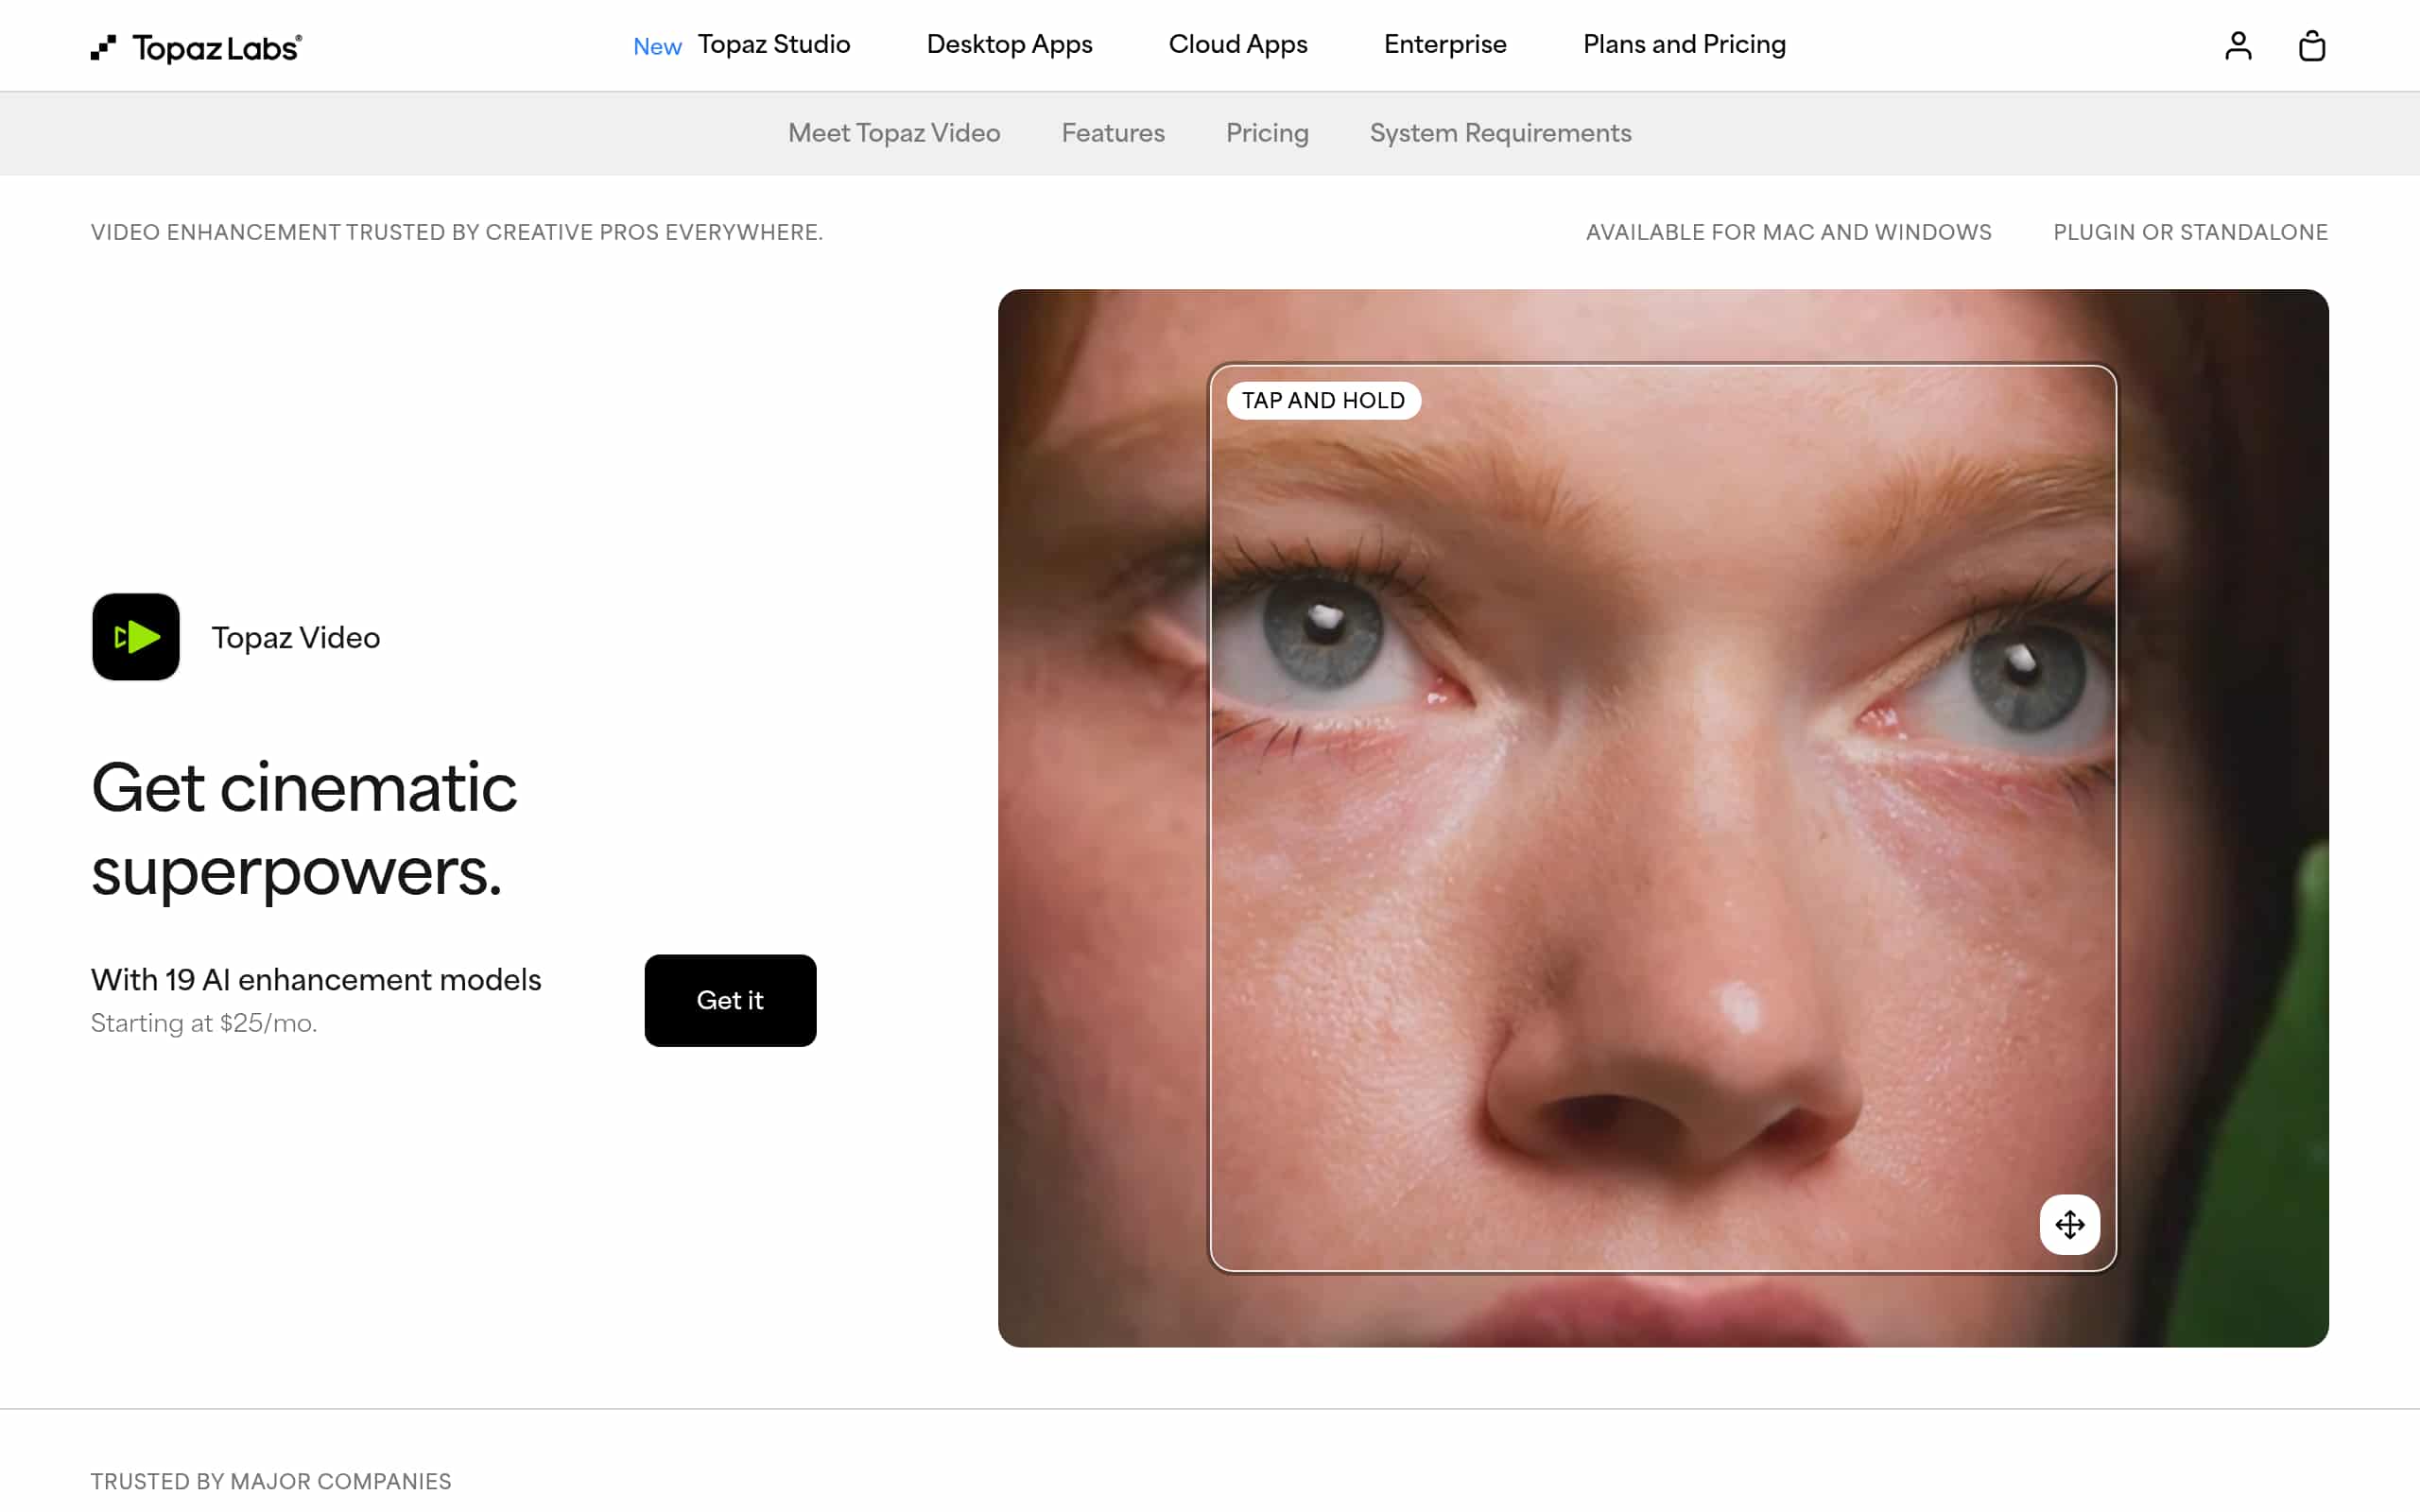
Task: Open the Enterprise menu item
Action: click(1444, 45)
